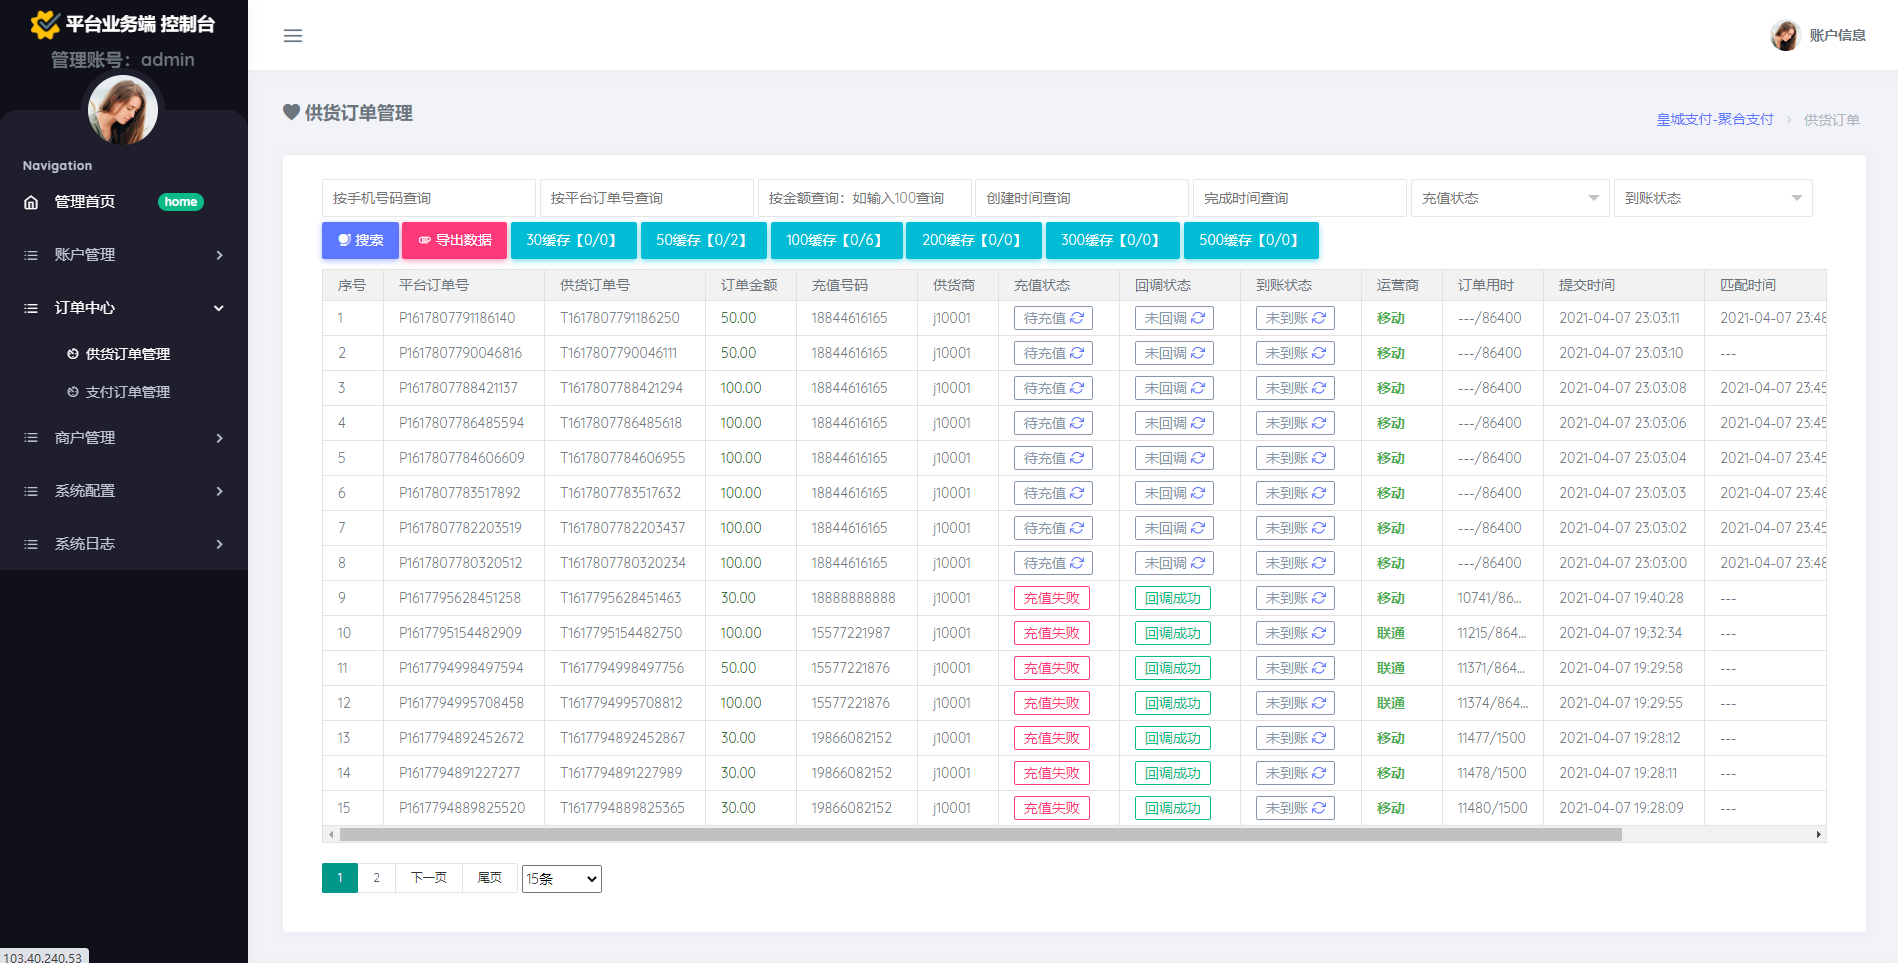Viewport: 1898px width, 963px height.
Task: Click the account avatar in top-right
Action: (1785, 35)
